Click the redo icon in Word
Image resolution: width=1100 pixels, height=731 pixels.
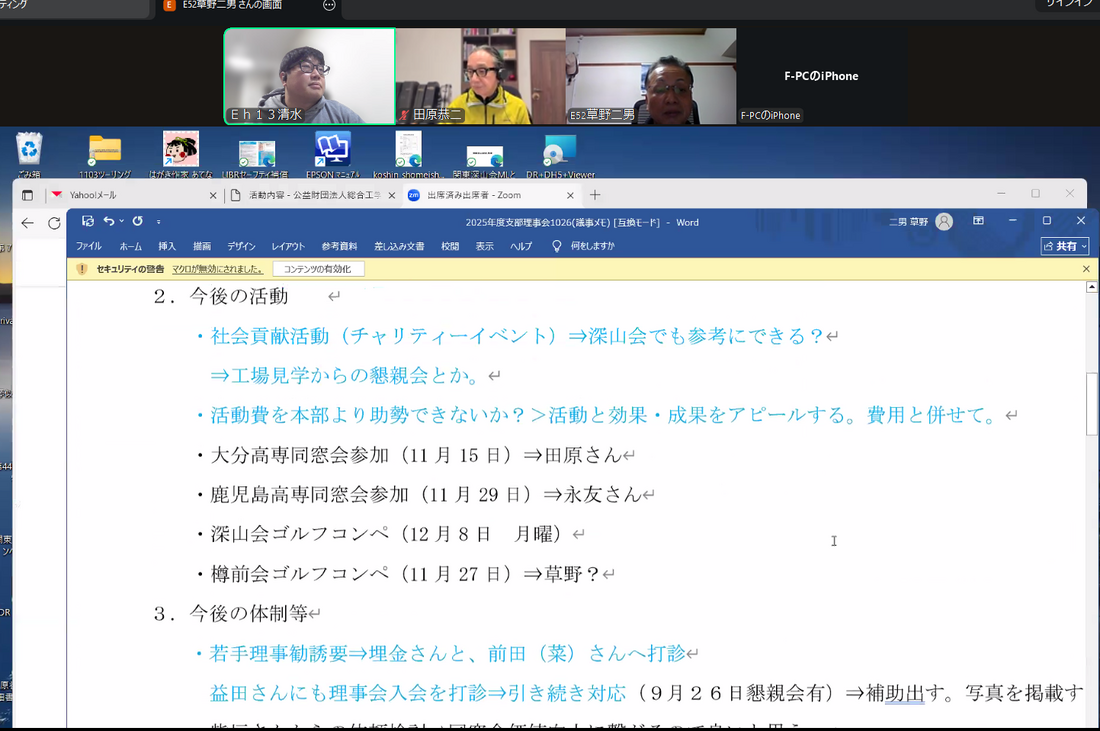coord(137,221)
